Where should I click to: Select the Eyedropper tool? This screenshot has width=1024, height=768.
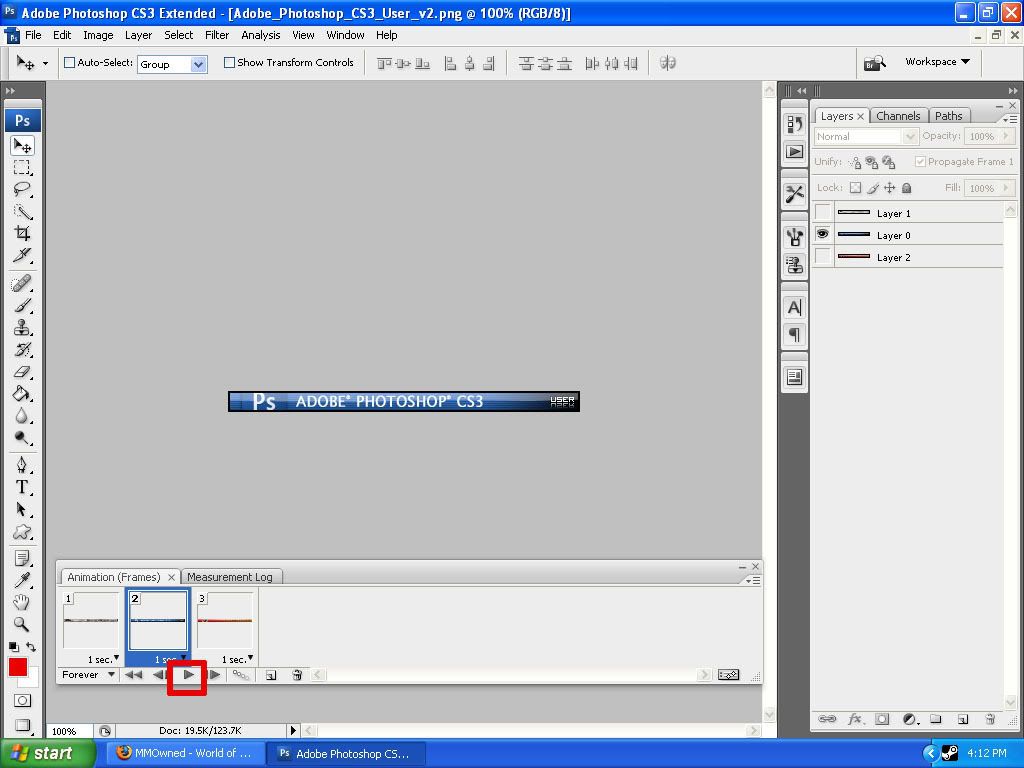(x=22, y=580)
